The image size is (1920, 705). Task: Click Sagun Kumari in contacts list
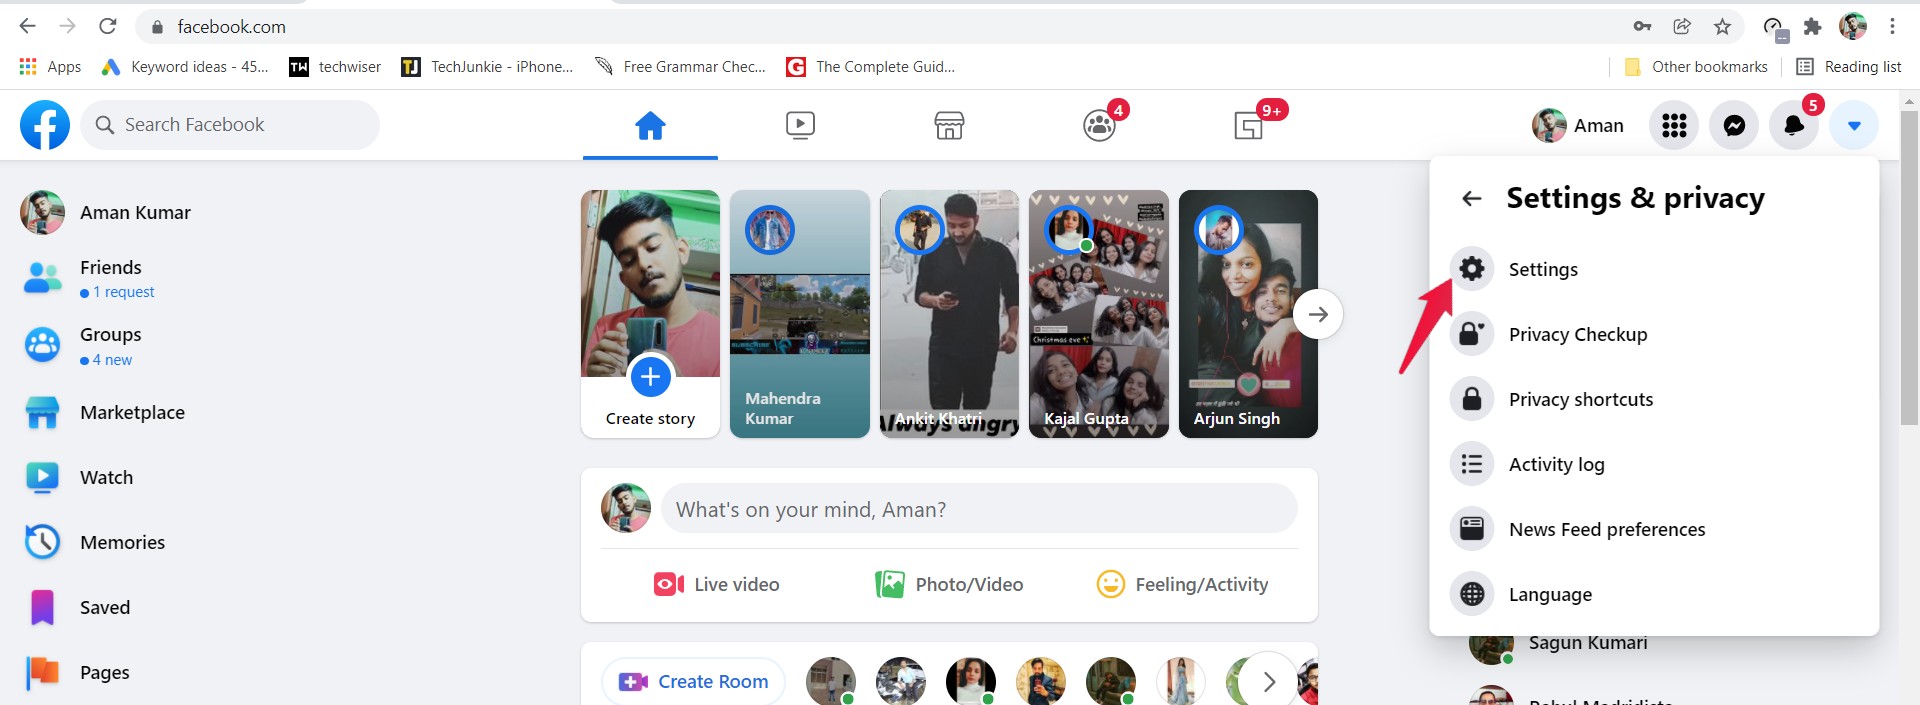pos(1588,643)
